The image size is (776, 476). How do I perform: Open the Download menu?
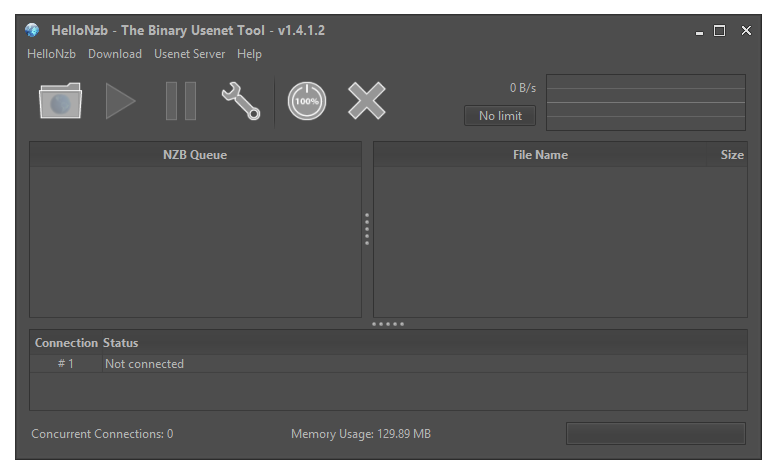pyautogui.click(x=115, y=54)
